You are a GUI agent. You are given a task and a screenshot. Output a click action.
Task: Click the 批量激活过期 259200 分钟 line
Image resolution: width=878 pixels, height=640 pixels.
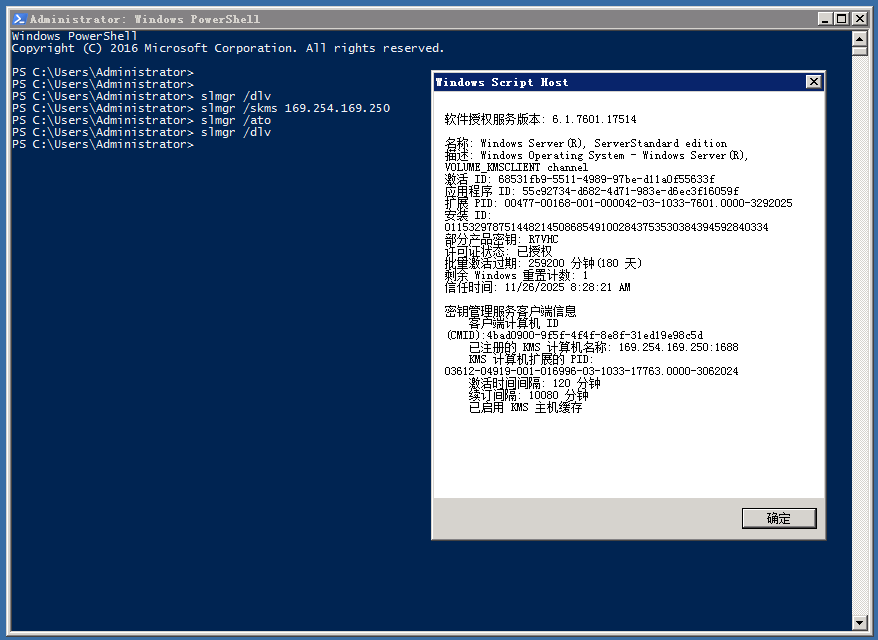[x=543, y=263]
